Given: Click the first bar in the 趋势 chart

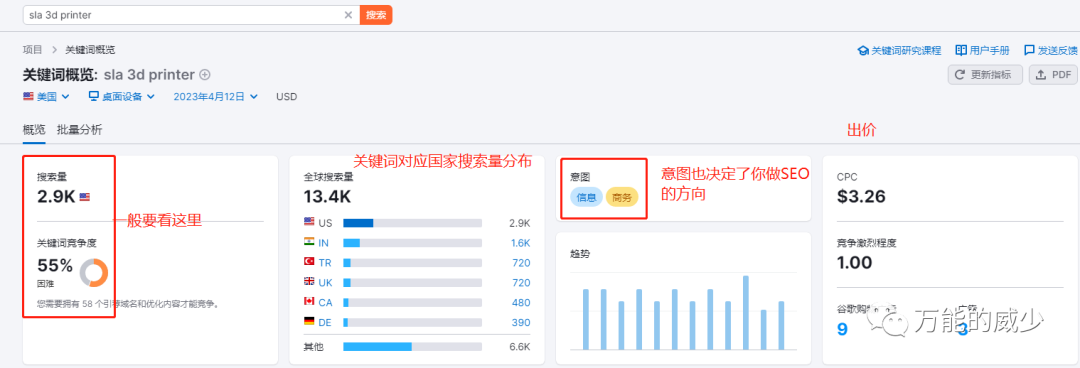Looking at the screenshot, I should point(585,319).
